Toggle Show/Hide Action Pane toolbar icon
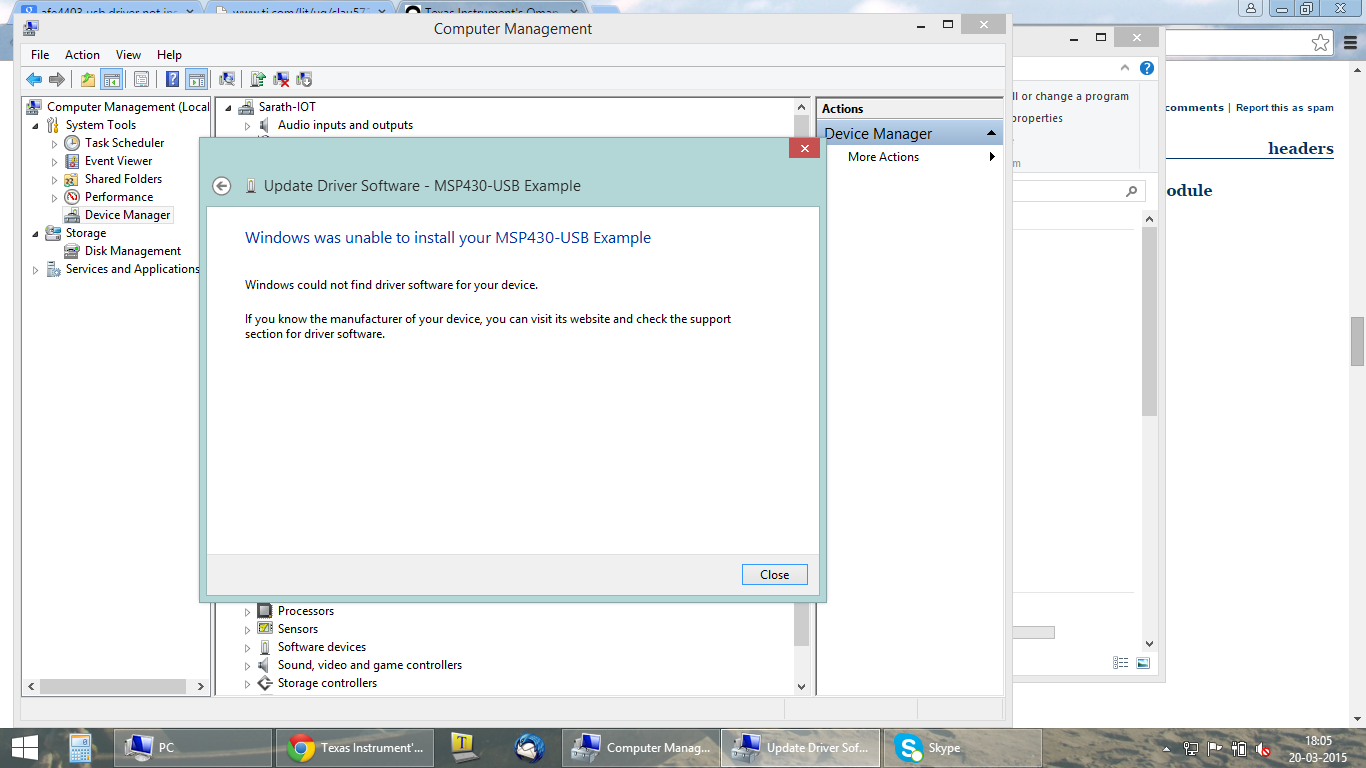Image resolution: width=1366 pixels, height=768 pixels. pos(196,79)
